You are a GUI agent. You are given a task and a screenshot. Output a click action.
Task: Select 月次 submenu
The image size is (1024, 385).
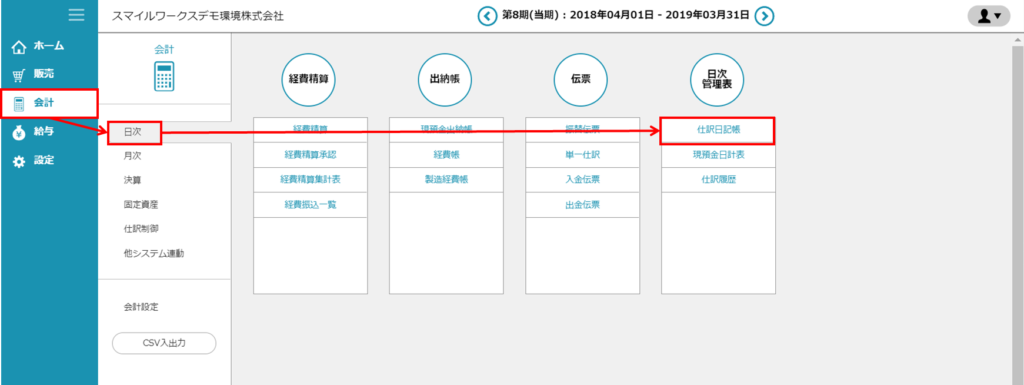tap(133, 156)
